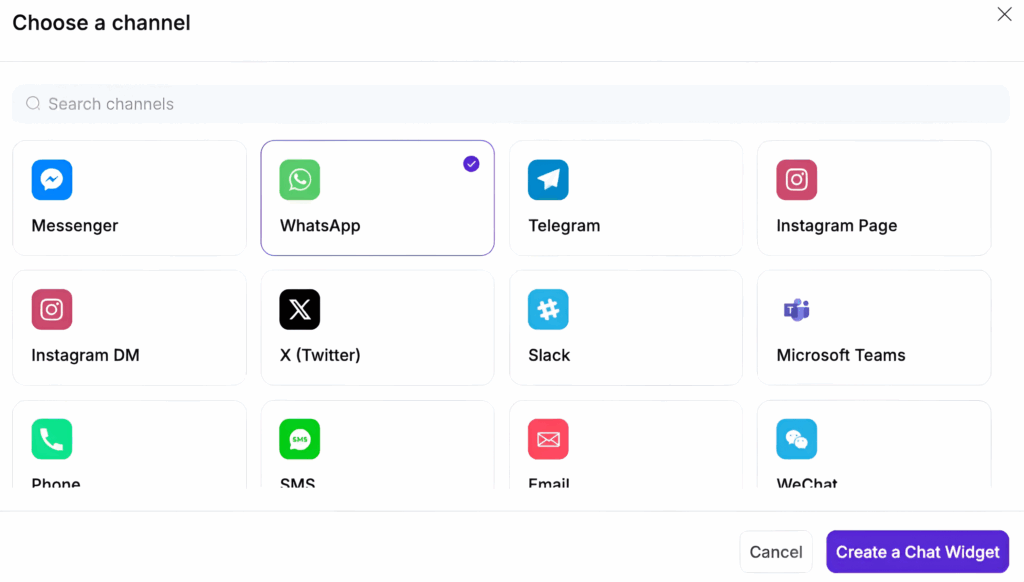
Task: Click the Email channel icon
Action: (x=548, y=439)
